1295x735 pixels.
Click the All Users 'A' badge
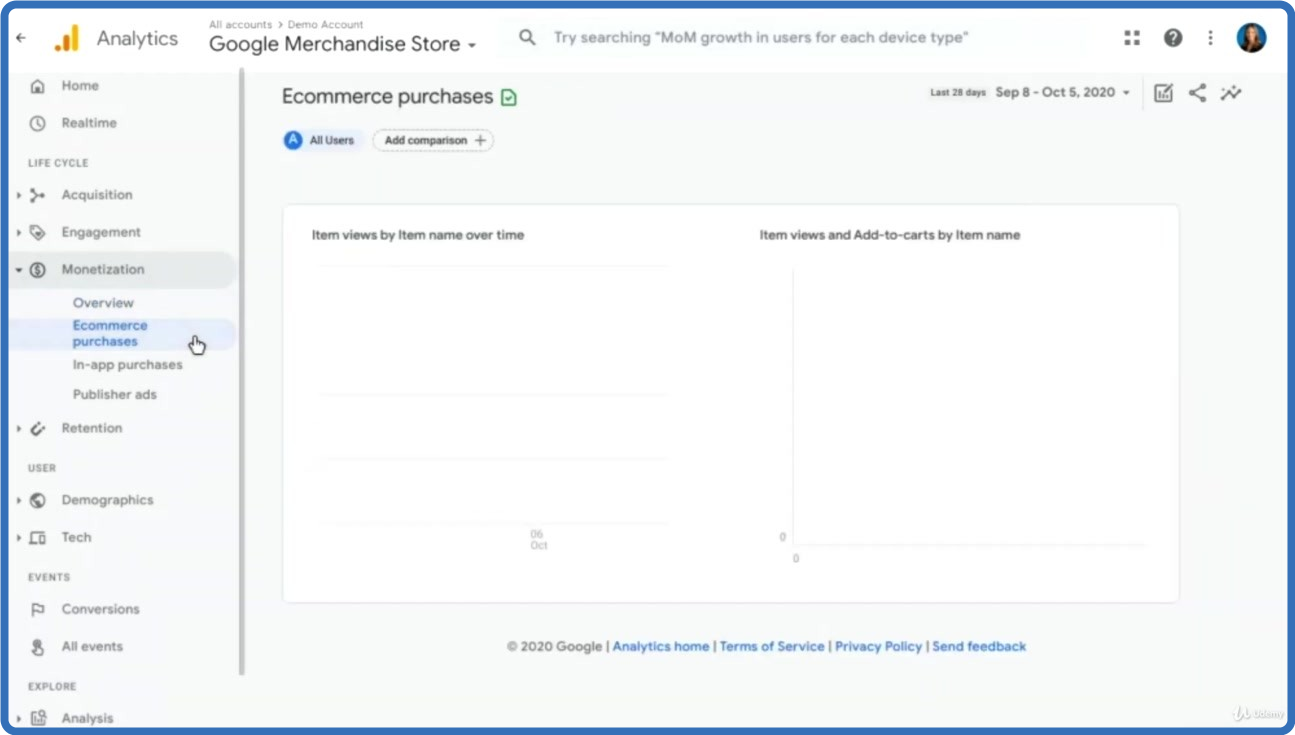293,141
